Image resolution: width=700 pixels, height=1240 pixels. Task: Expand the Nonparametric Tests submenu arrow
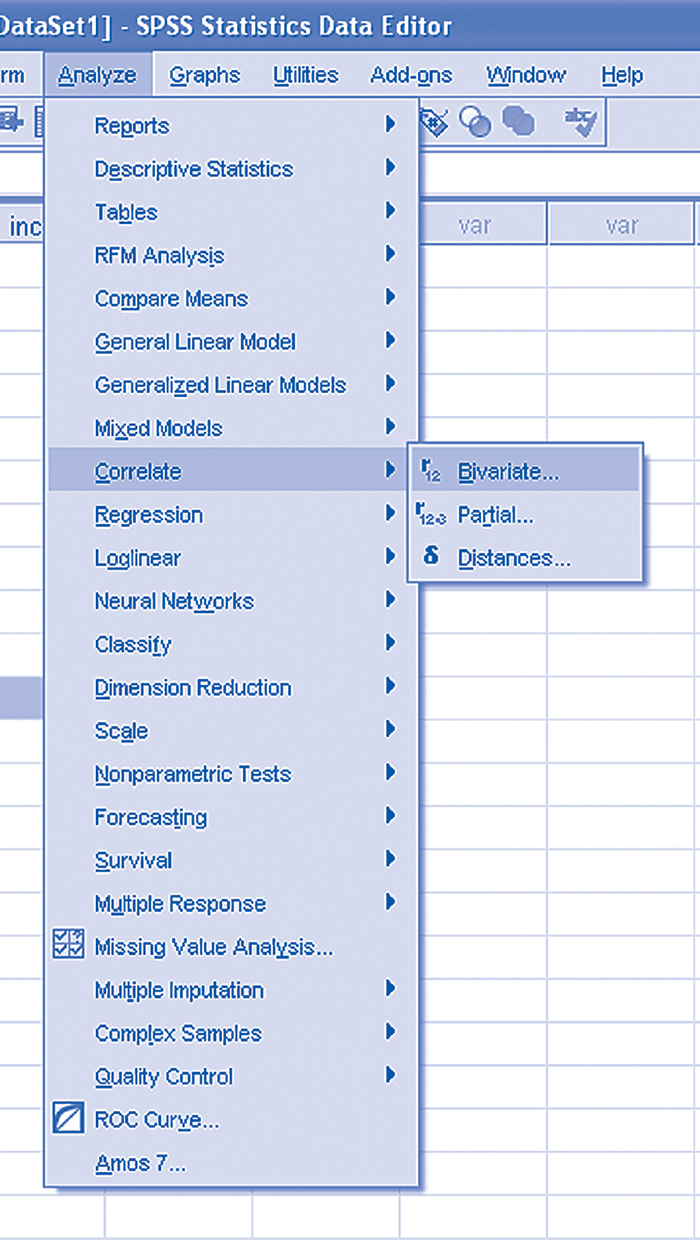point(390,773)
